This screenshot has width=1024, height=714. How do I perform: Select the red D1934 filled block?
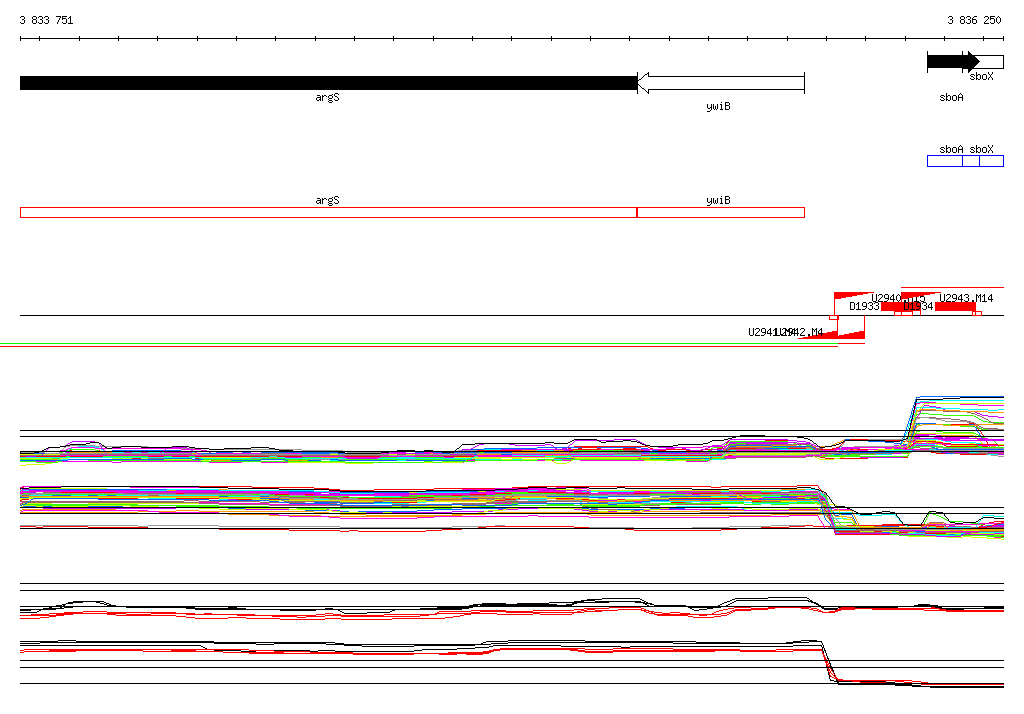pyautogui.click(x=901, y=306)
